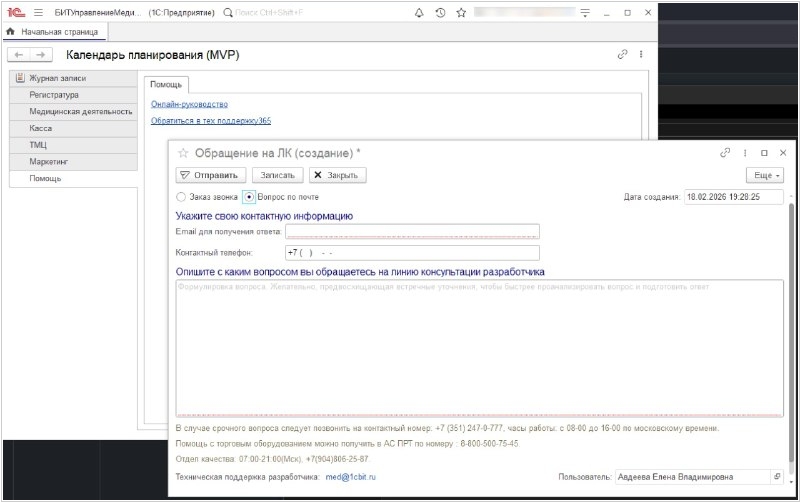The width and height of the screenshot is (800, 502).
Task: Click the dialog's vertical scrollbar
Action: 793,300
